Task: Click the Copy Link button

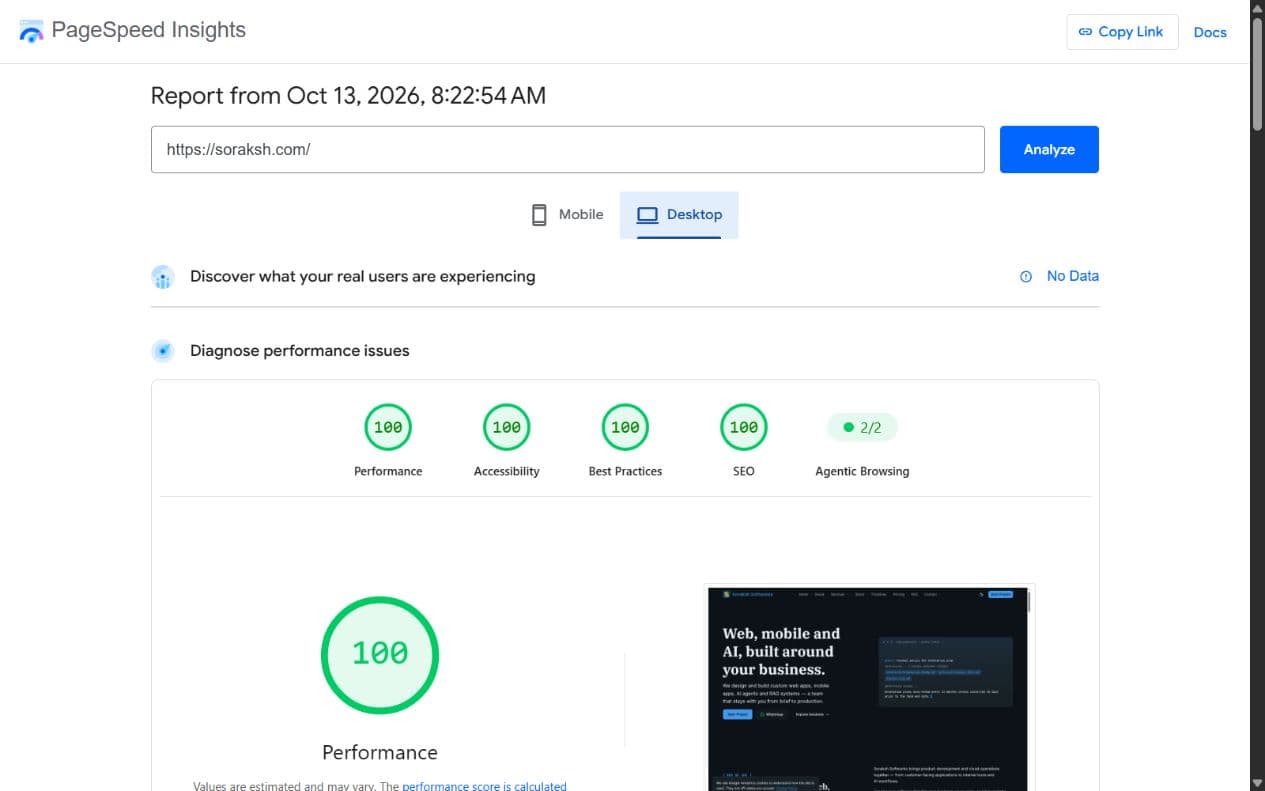Action: [1122, 32]
